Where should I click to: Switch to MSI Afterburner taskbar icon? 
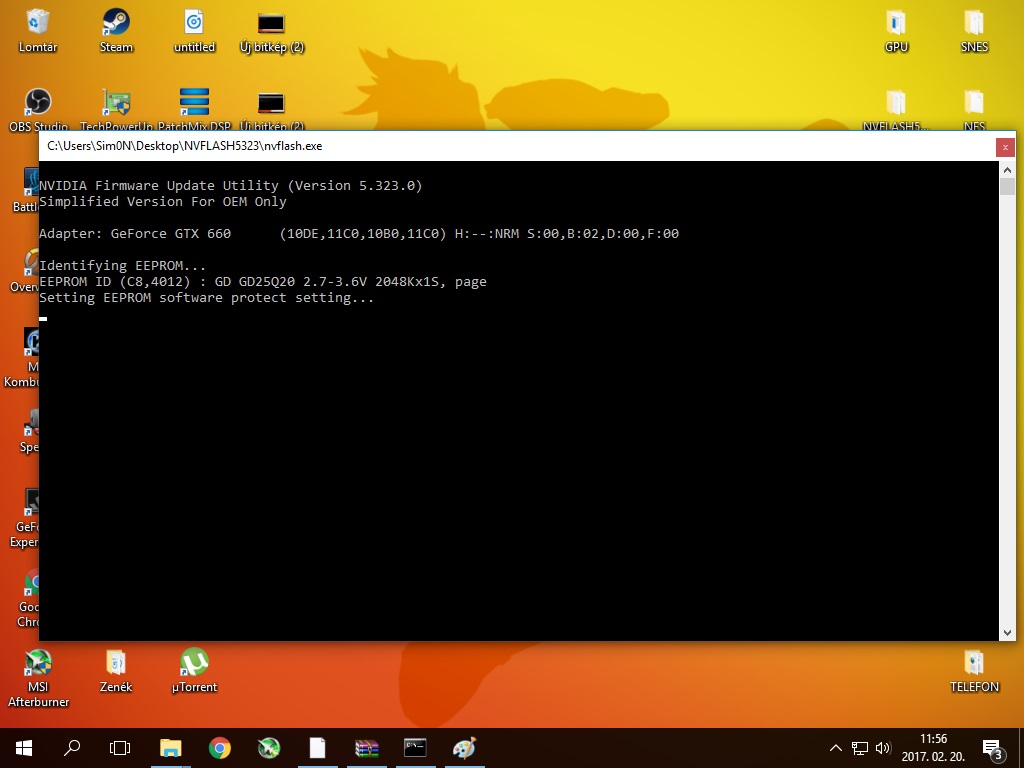pos(268,748)
